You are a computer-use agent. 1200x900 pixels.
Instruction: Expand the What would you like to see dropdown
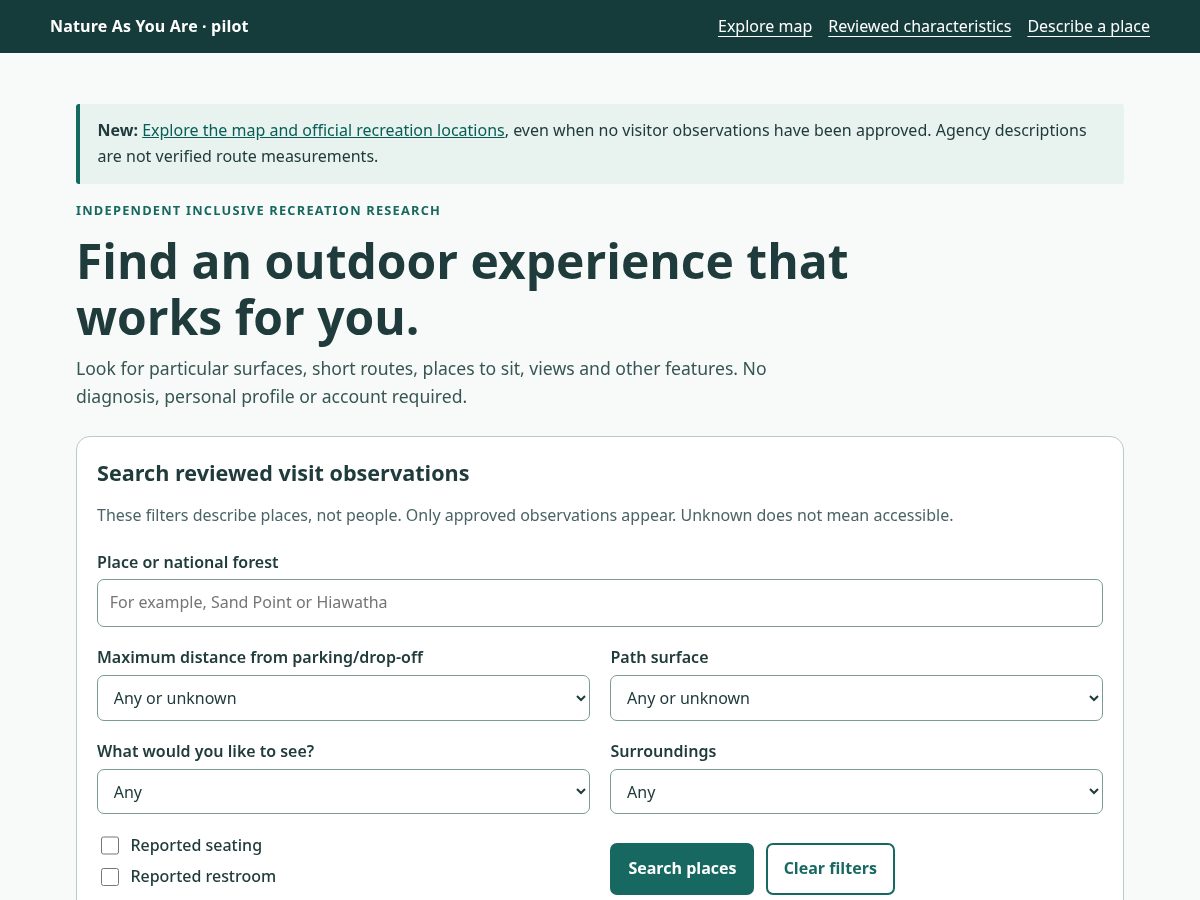click(x=343, y=792)
